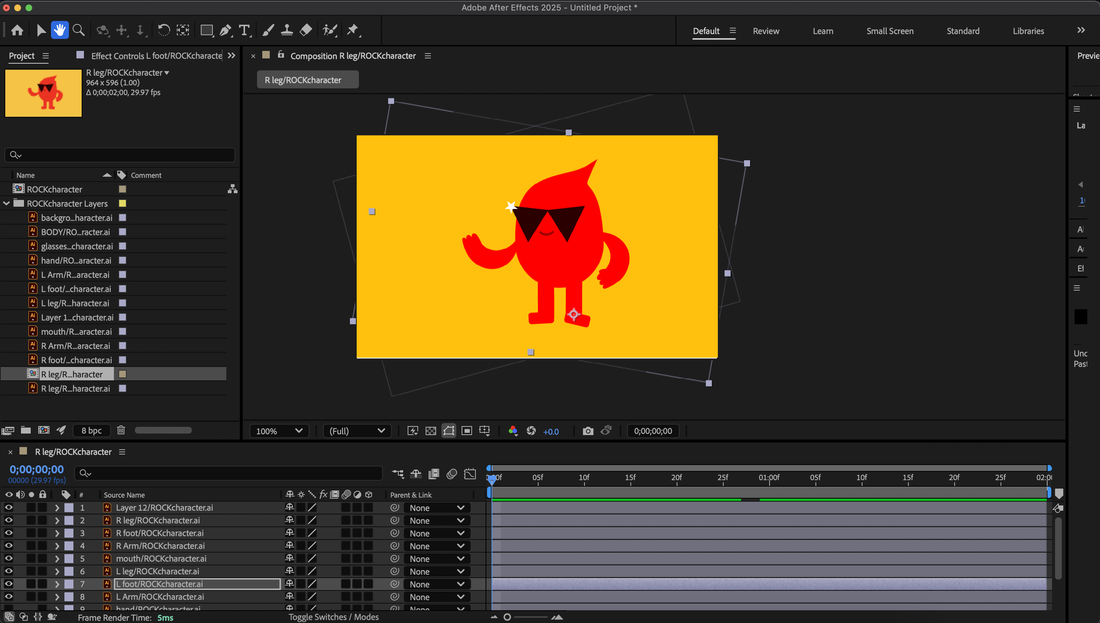This screenshot has height=623, width=1100.
Task: Select the Pen tool
Action: [x=225, y=30]
